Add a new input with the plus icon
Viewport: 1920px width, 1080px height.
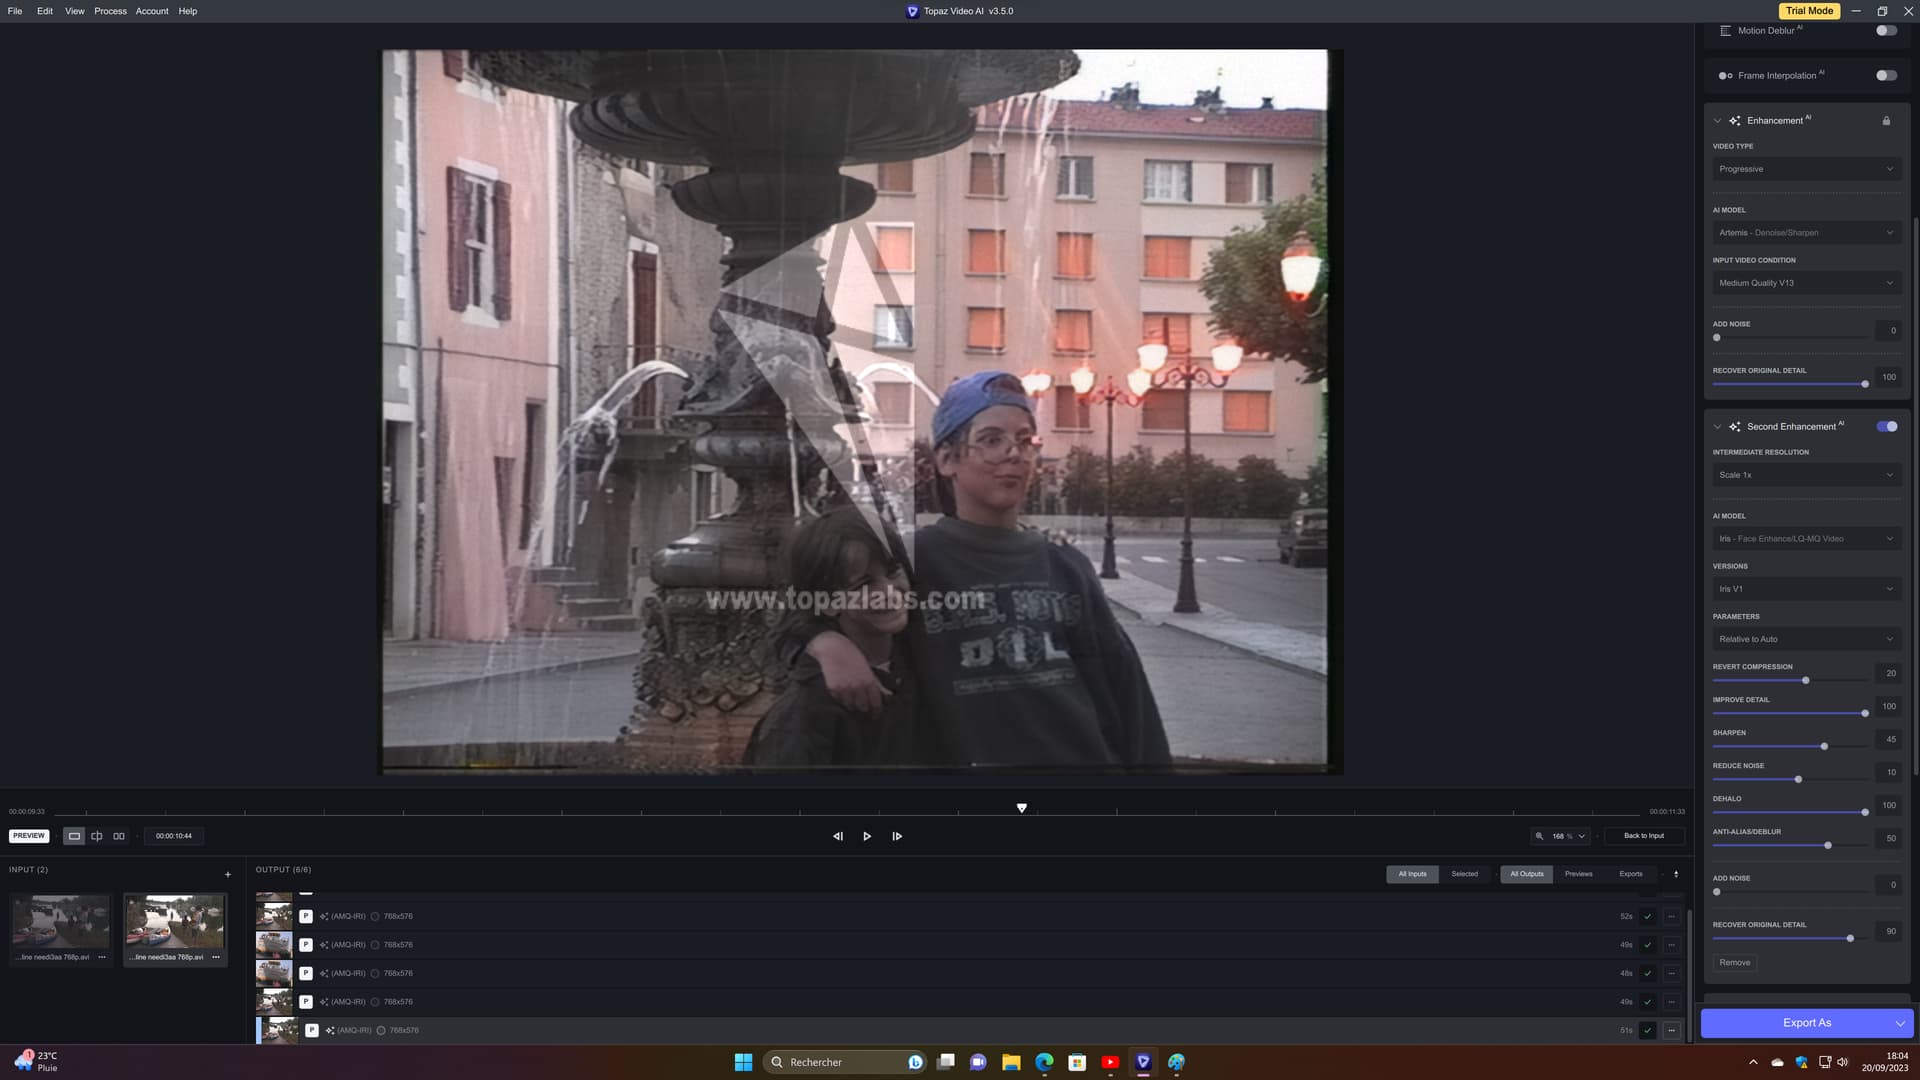[227, 874]
